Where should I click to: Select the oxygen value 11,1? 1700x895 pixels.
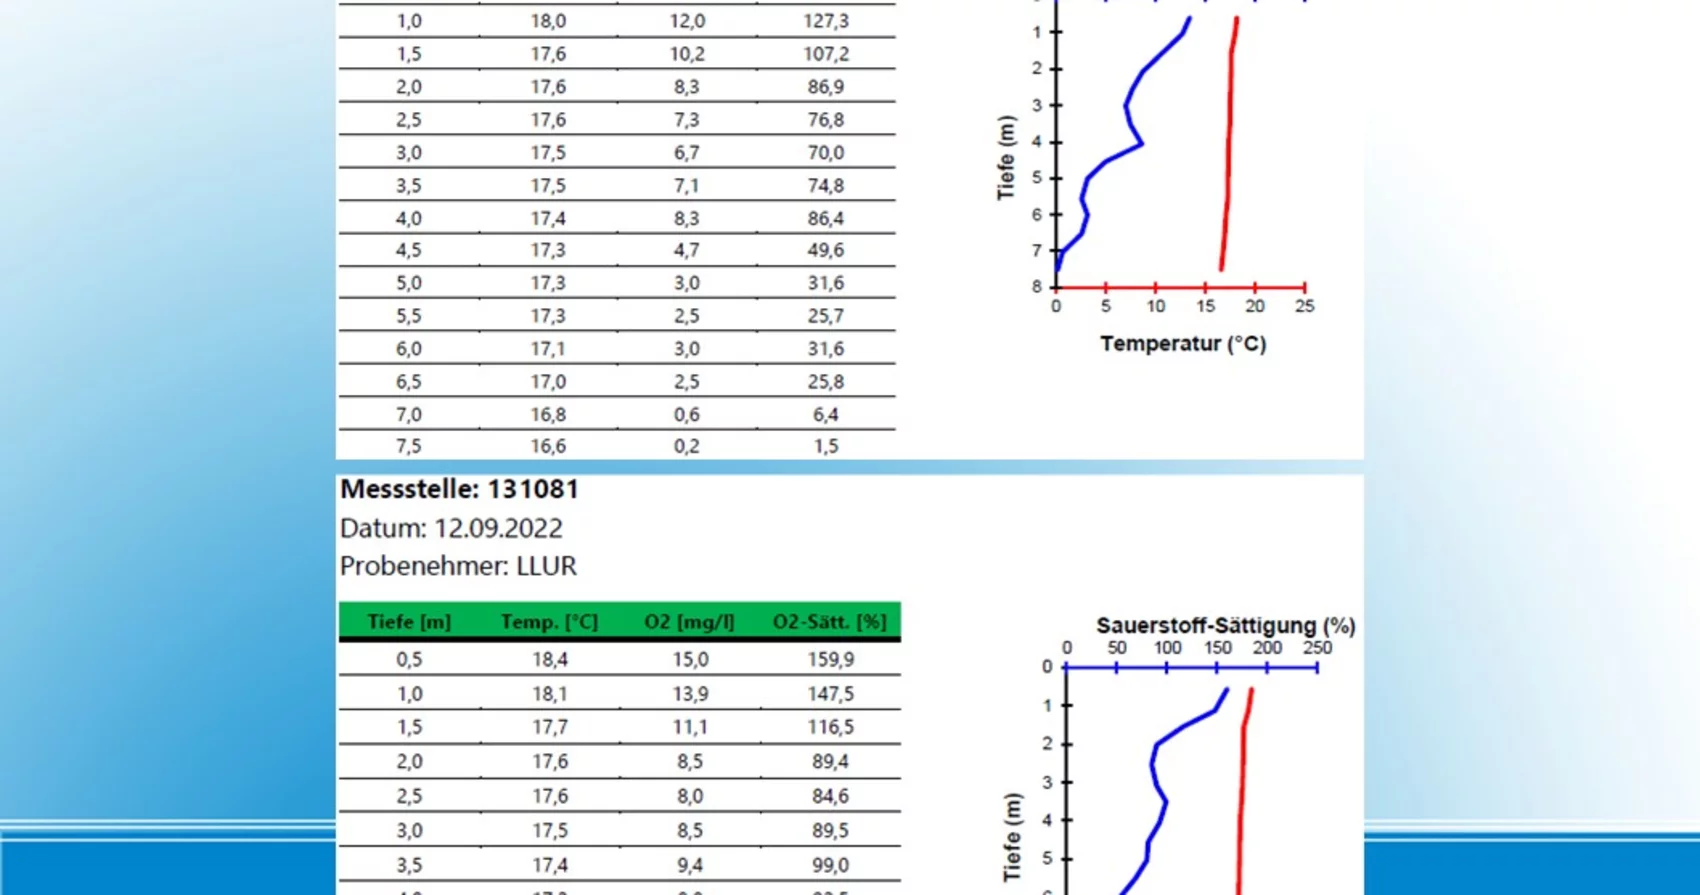pyautogui.click(x=690, y=728)
